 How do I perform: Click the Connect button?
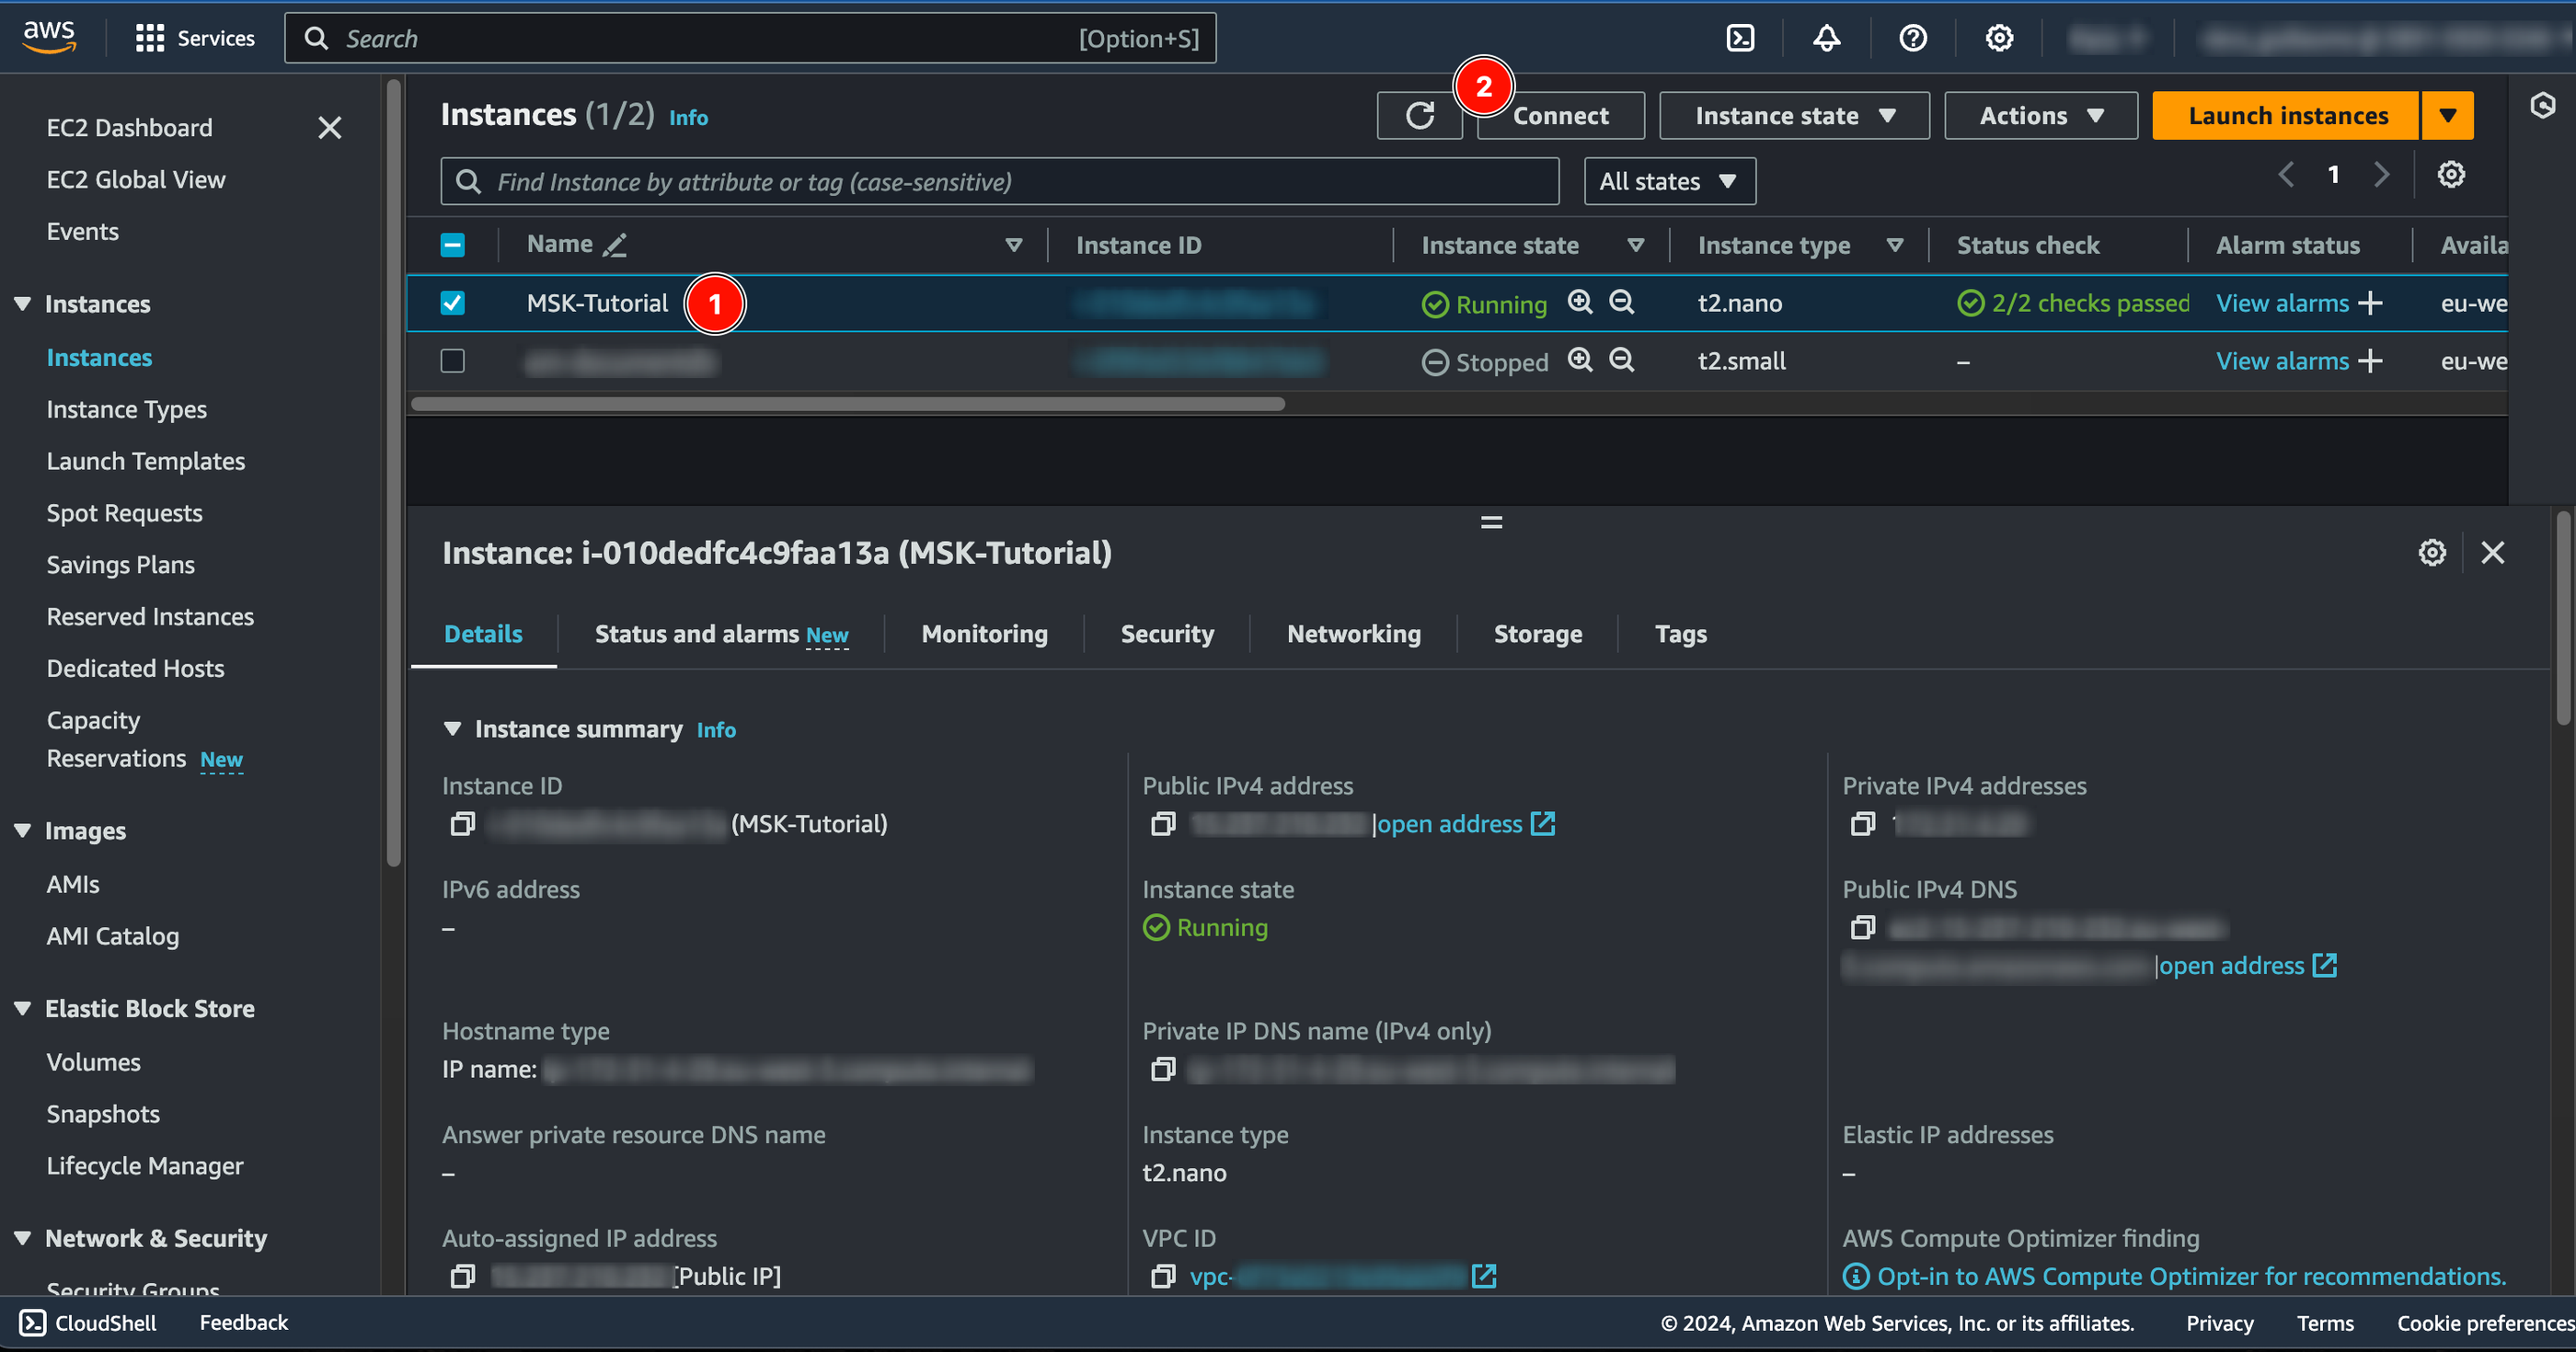click(x=1560, y=116)
